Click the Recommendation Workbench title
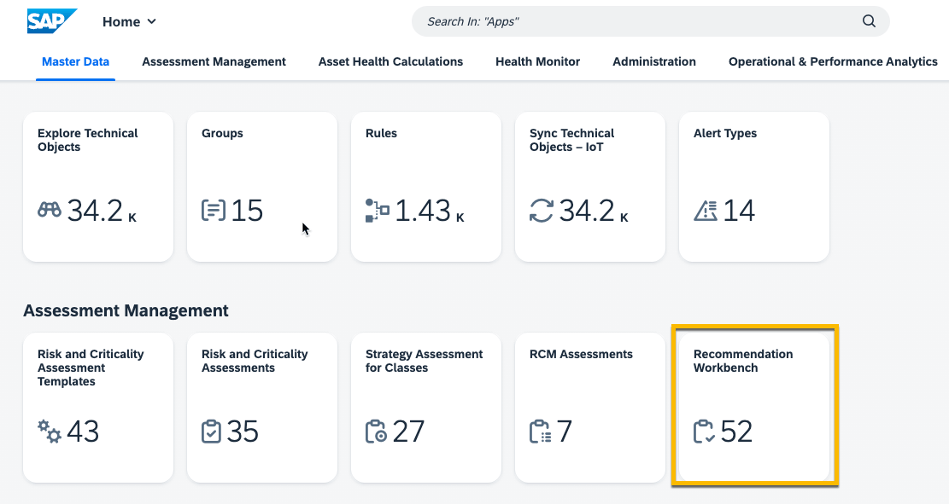This screenshot has width=950, height=504. pos(743,361)
